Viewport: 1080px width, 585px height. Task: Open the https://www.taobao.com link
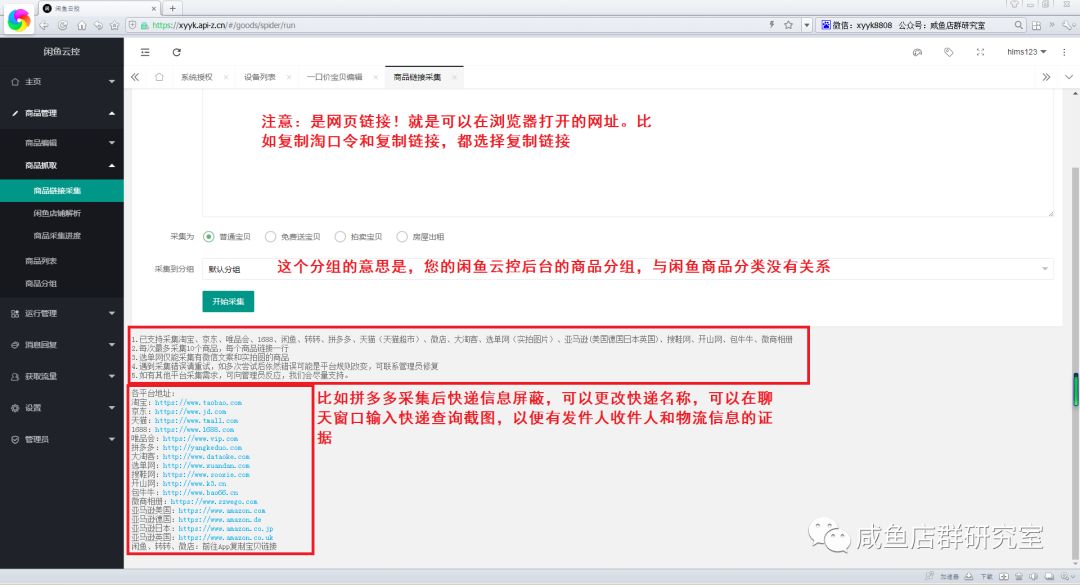point(202,402)
